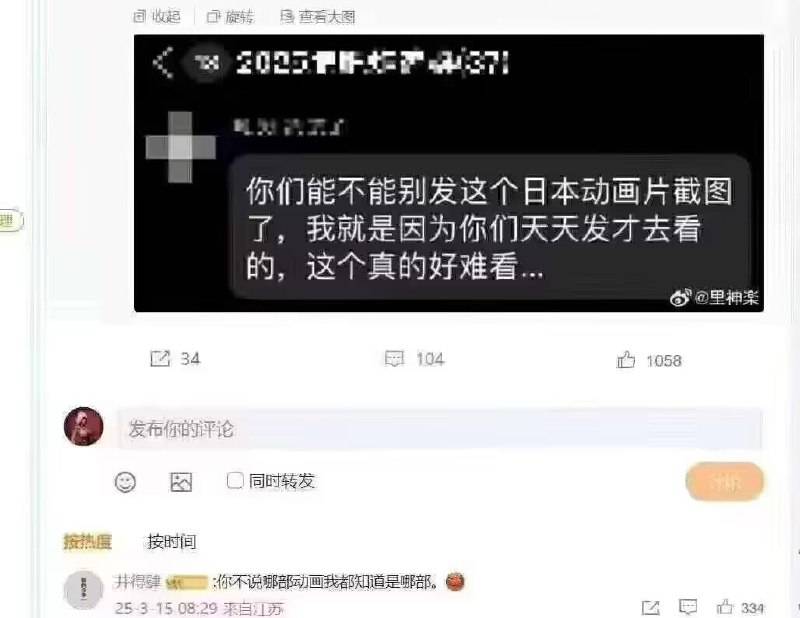The height and width of the screenshot is (618, 800).
Task: Reply to the comment by 井得肆
Action: point(688,607)
